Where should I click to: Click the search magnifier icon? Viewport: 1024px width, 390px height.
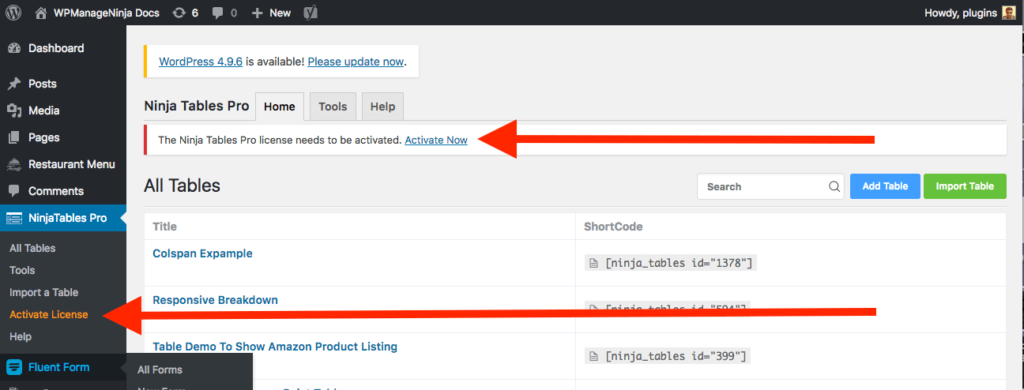(x=834, y=186)
